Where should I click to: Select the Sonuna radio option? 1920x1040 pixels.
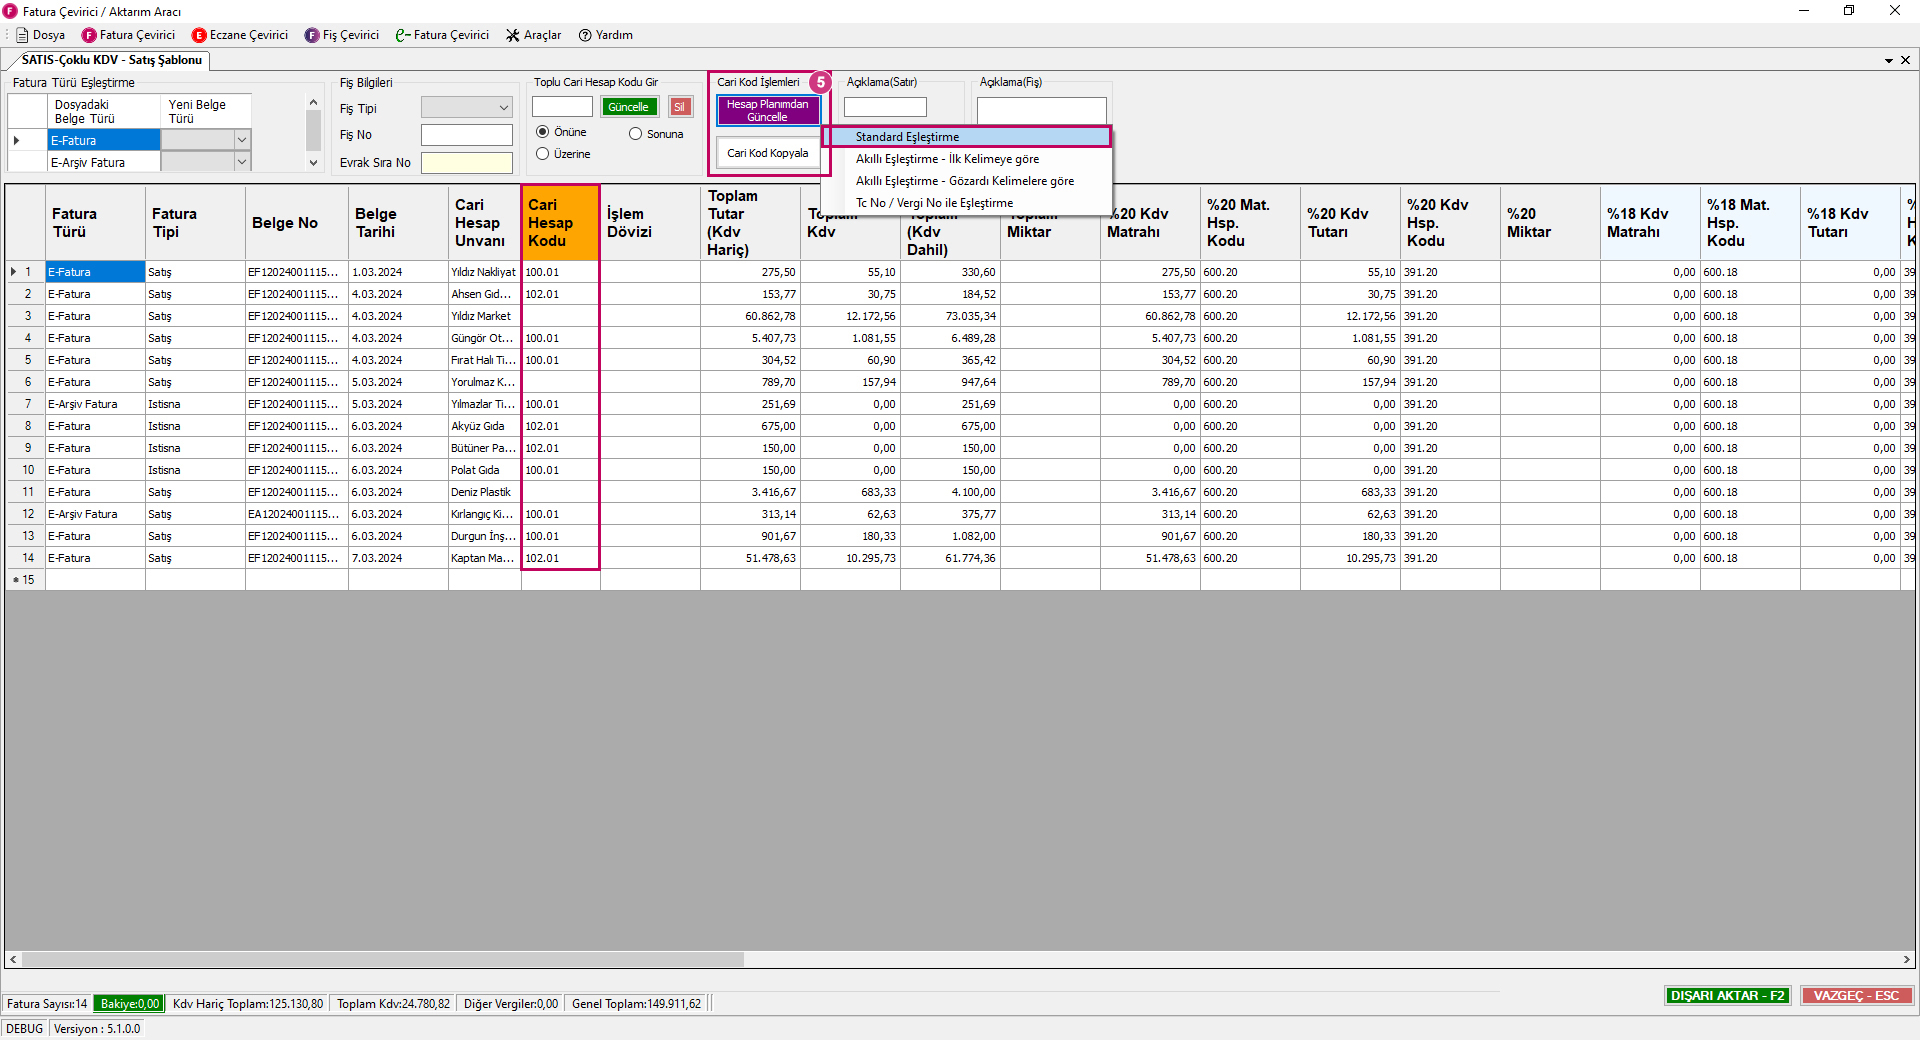tap(635, 134)
